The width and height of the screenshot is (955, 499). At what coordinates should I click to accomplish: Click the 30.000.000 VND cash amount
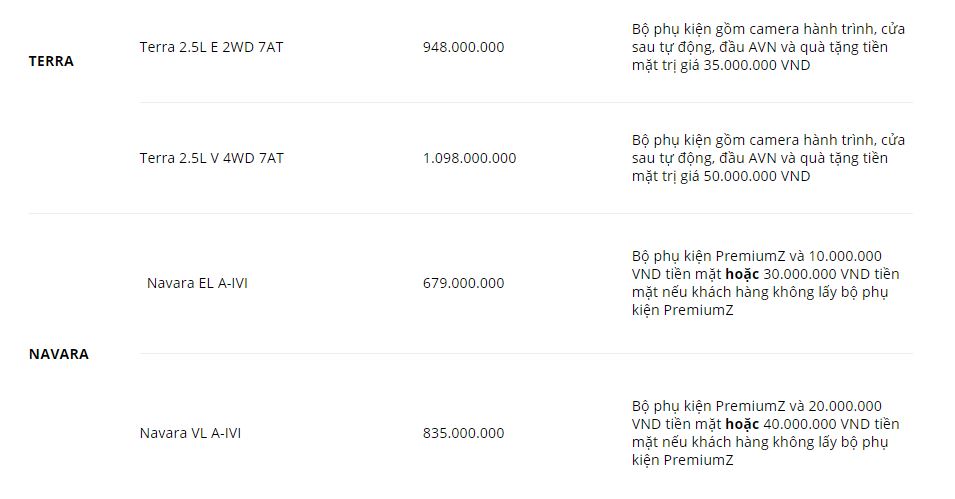click(x=824, y=274)
